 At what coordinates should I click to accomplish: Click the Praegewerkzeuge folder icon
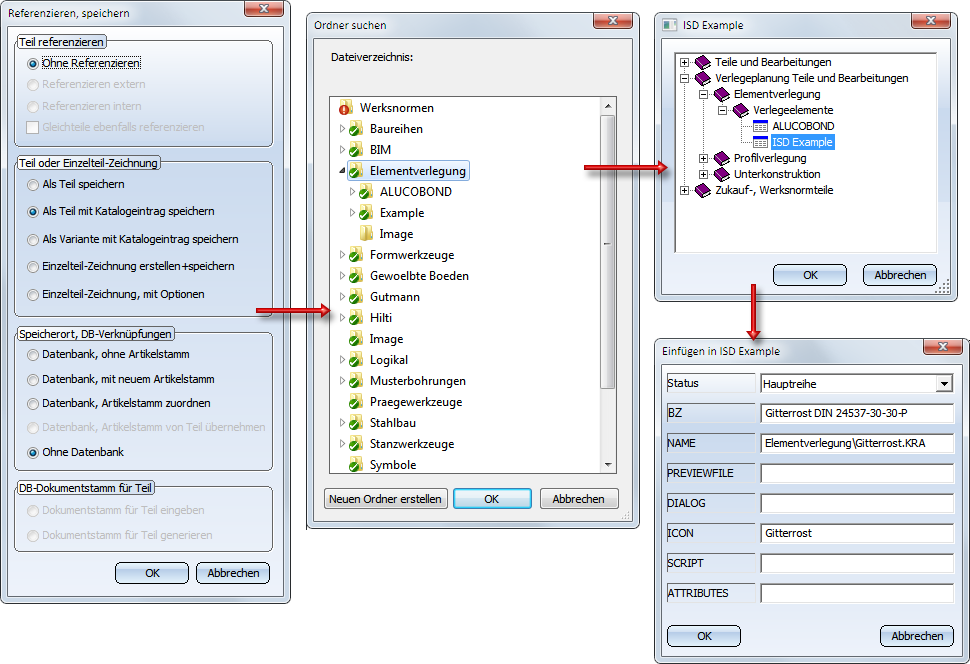tap(356, 402)
